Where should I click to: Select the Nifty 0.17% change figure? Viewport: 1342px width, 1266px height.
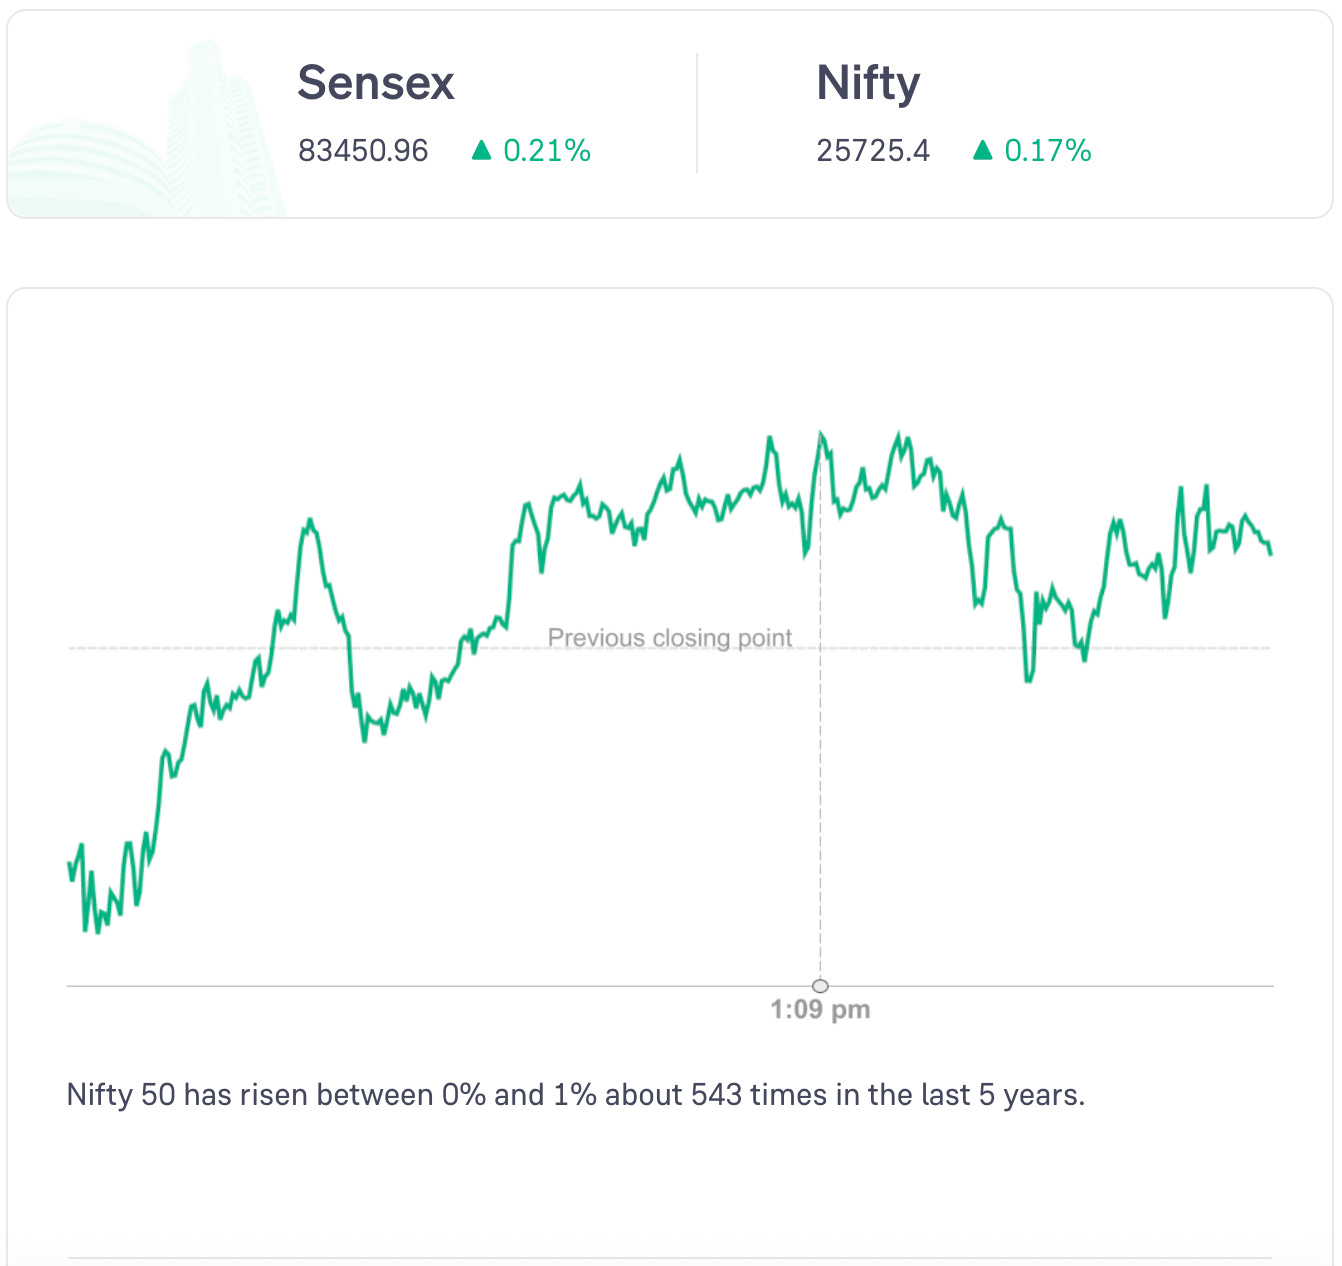[1047, 151]
